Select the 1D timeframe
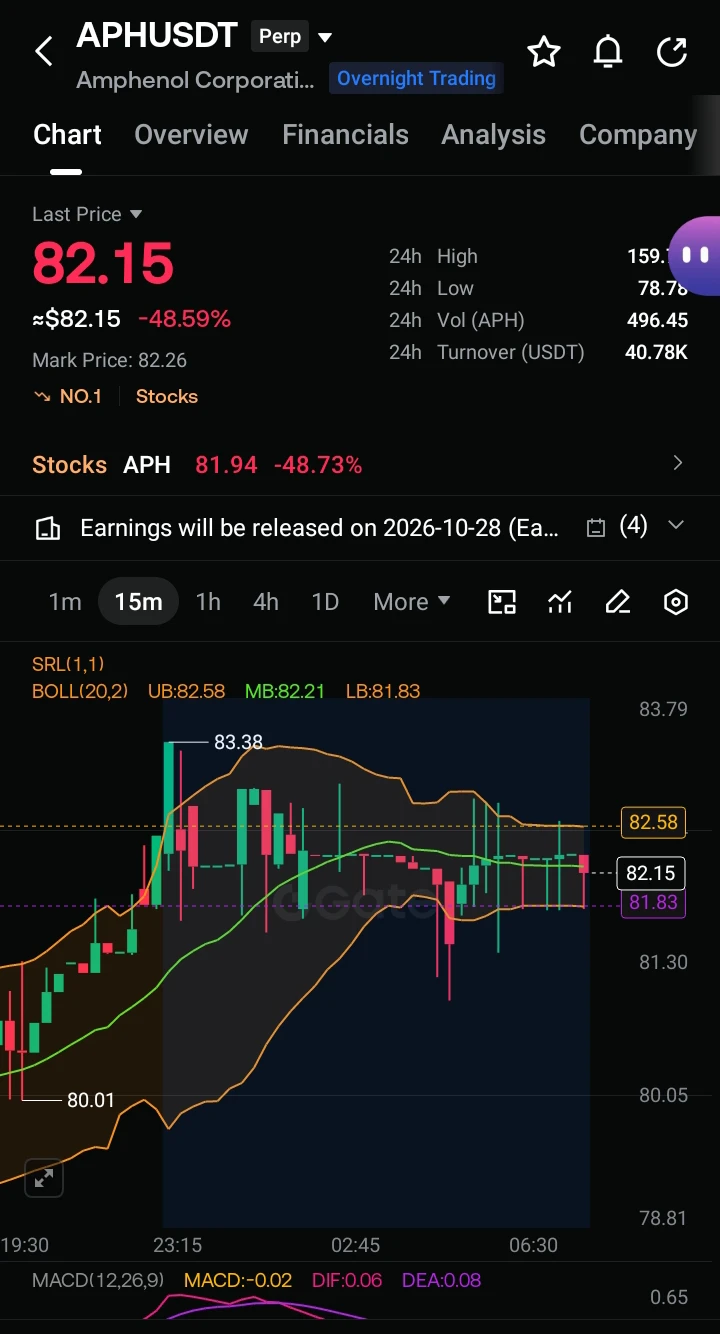The height and width of the screenshot is (1334, 720). pyautogui.click(x=325, y=602)
